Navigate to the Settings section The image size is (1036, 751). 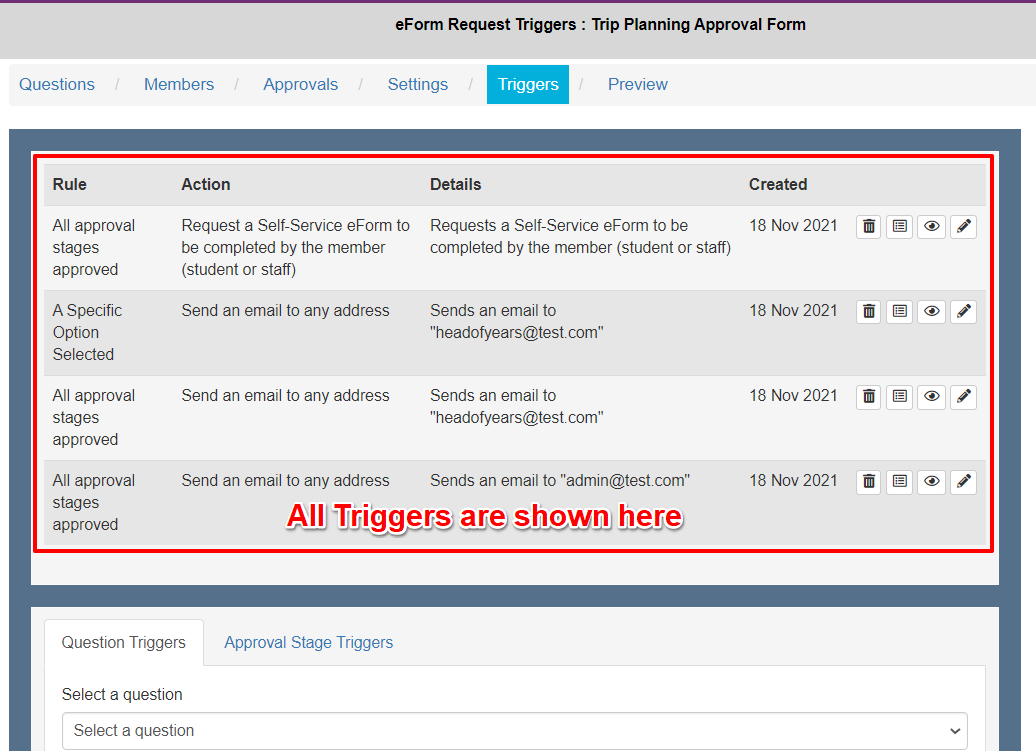[x=417, y=85]
